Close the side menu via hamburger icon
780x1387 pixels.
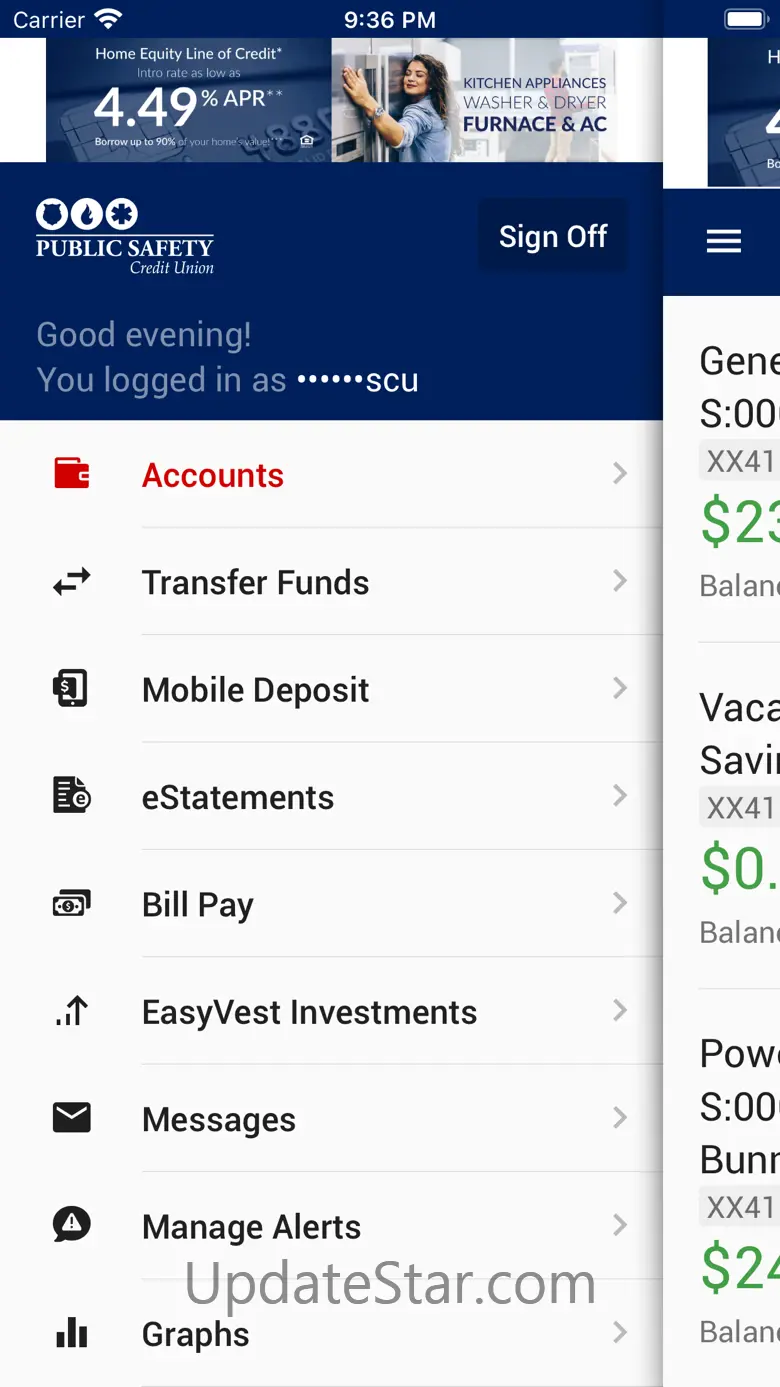[x=724, y=241]
